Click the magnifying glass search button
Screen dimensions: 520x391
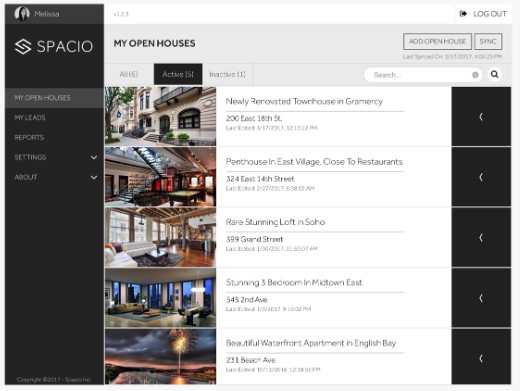tap(495, 74)
